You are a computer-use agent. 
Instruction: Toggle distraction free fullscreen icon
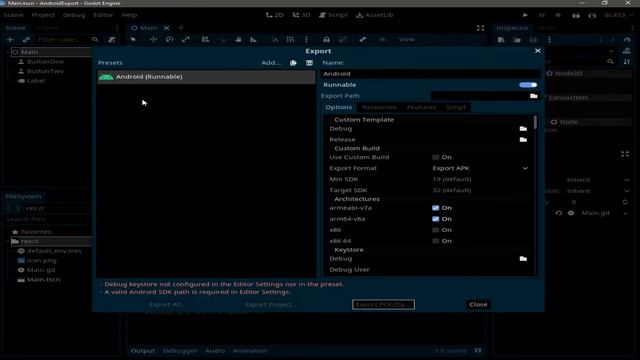[480, 28]
